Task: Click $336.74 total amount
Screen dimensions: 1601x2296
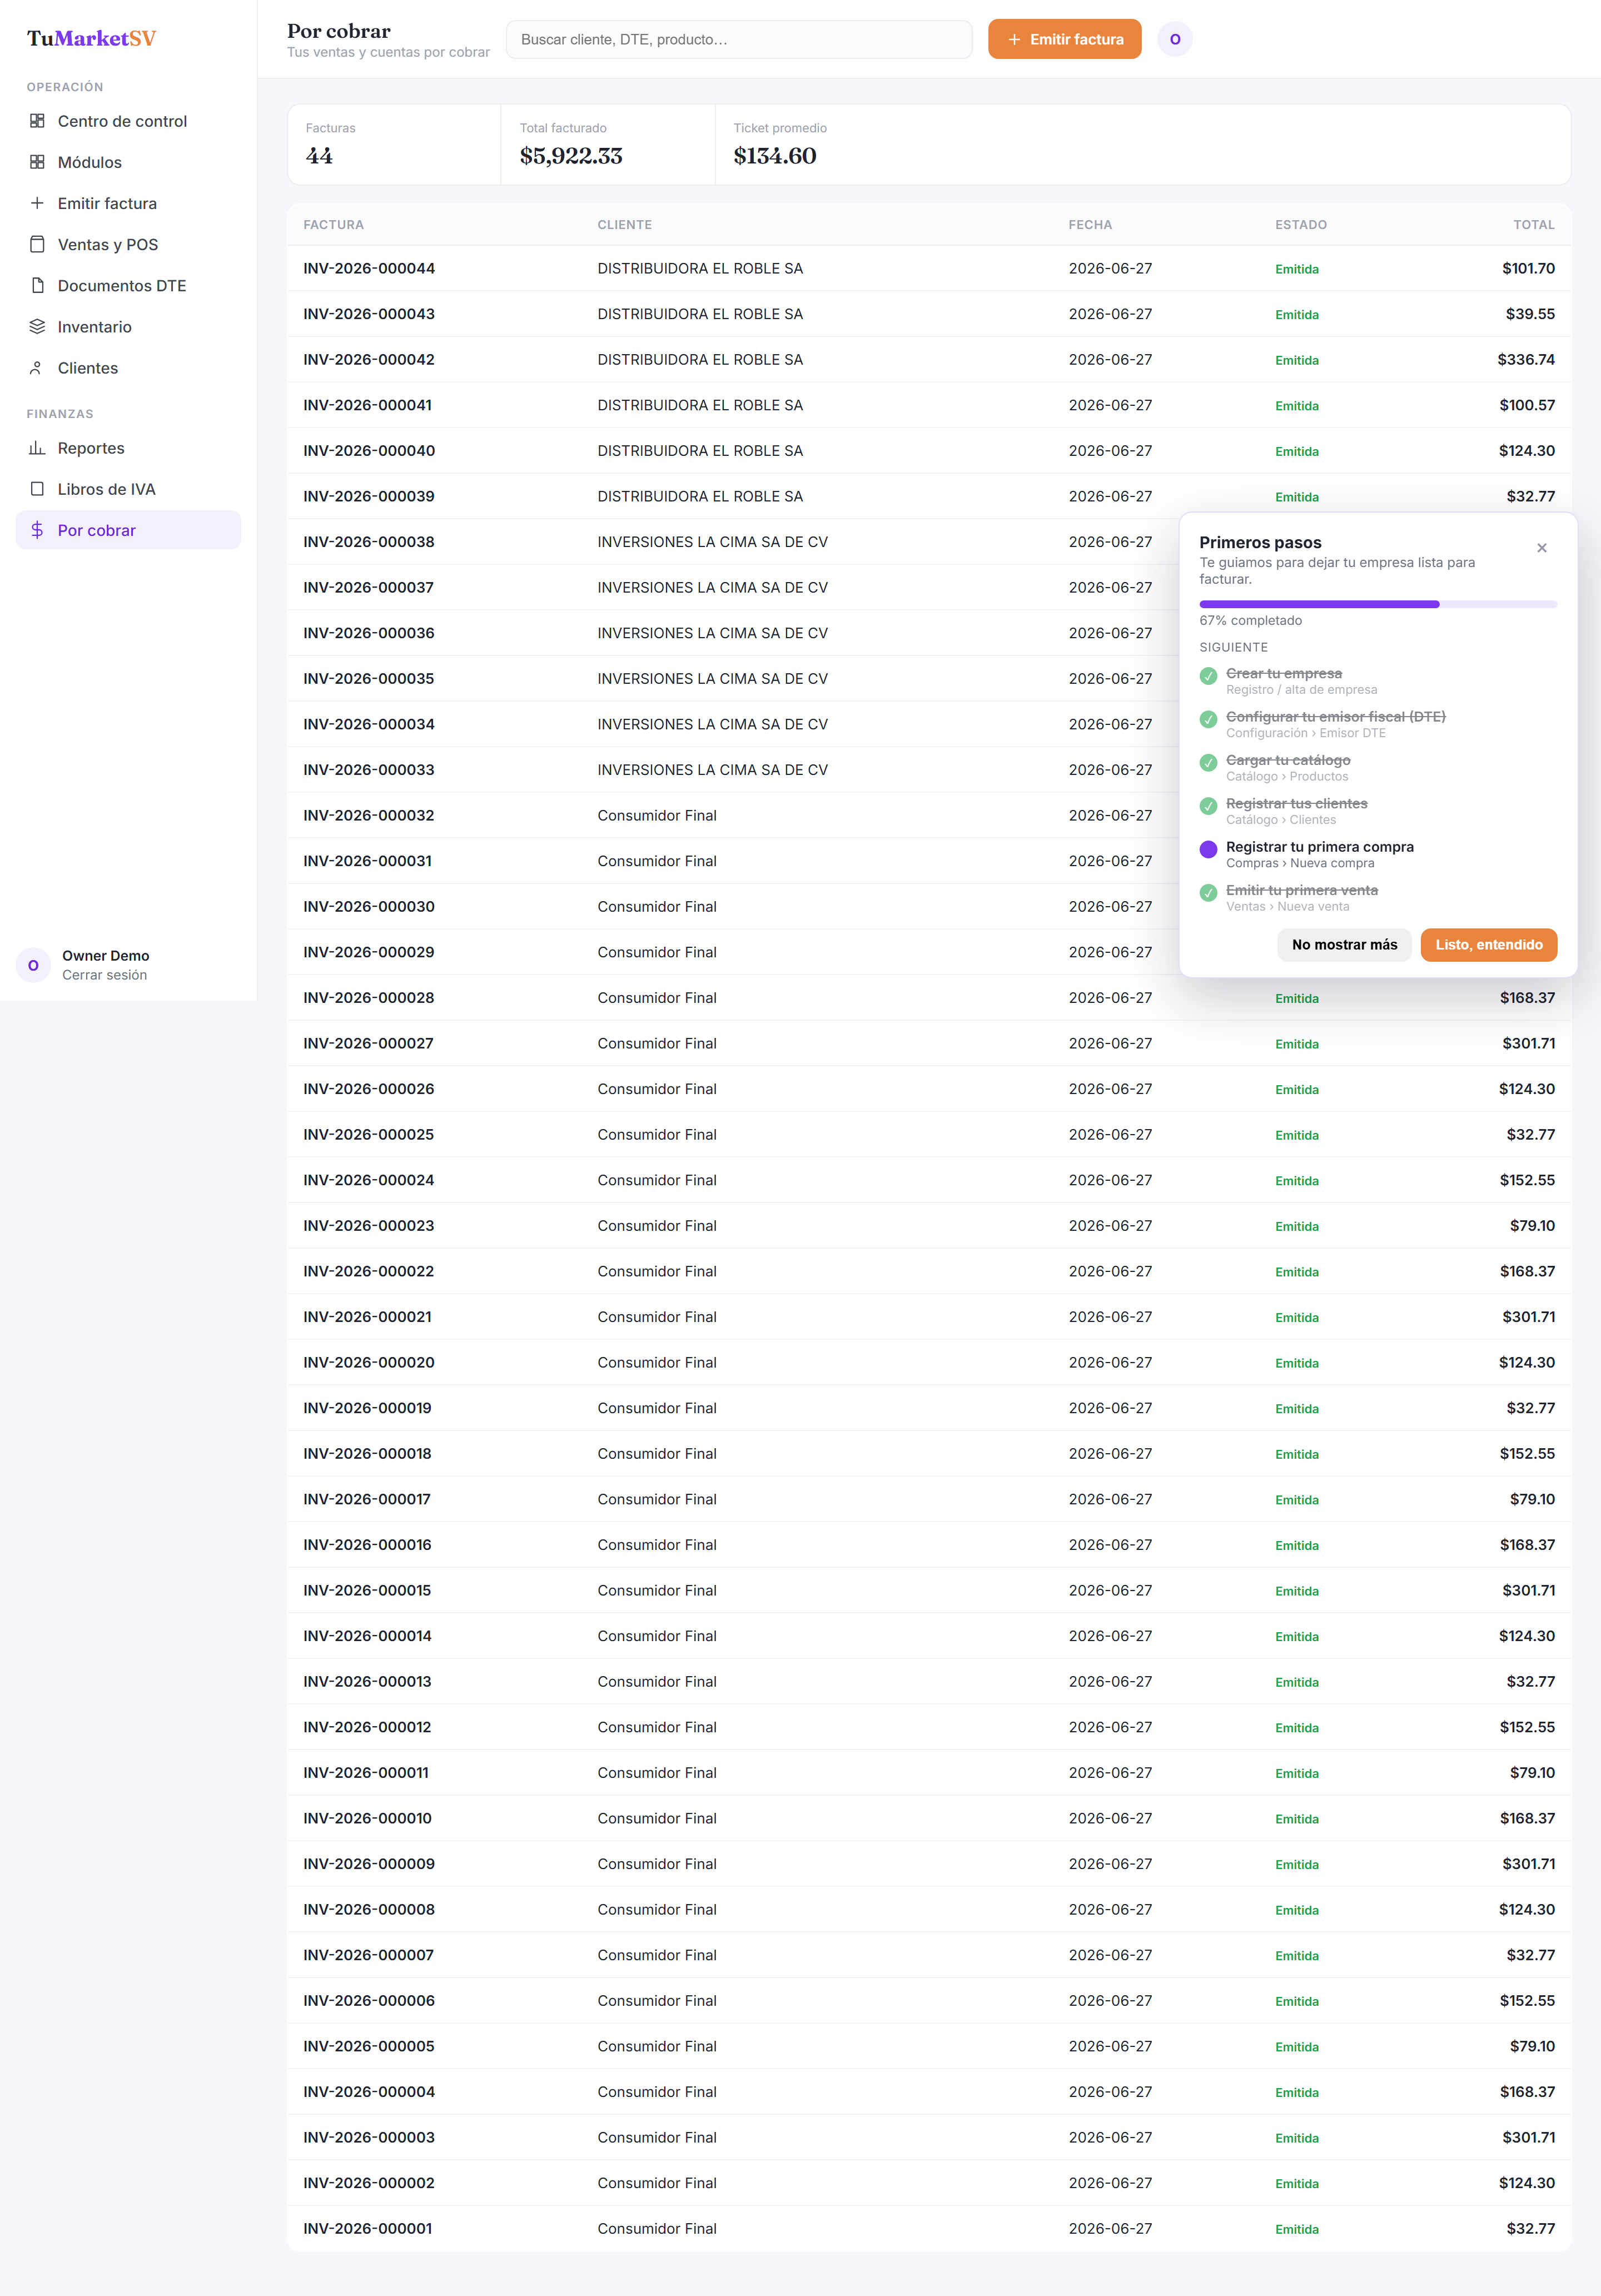Action: tap(1526, 359)
